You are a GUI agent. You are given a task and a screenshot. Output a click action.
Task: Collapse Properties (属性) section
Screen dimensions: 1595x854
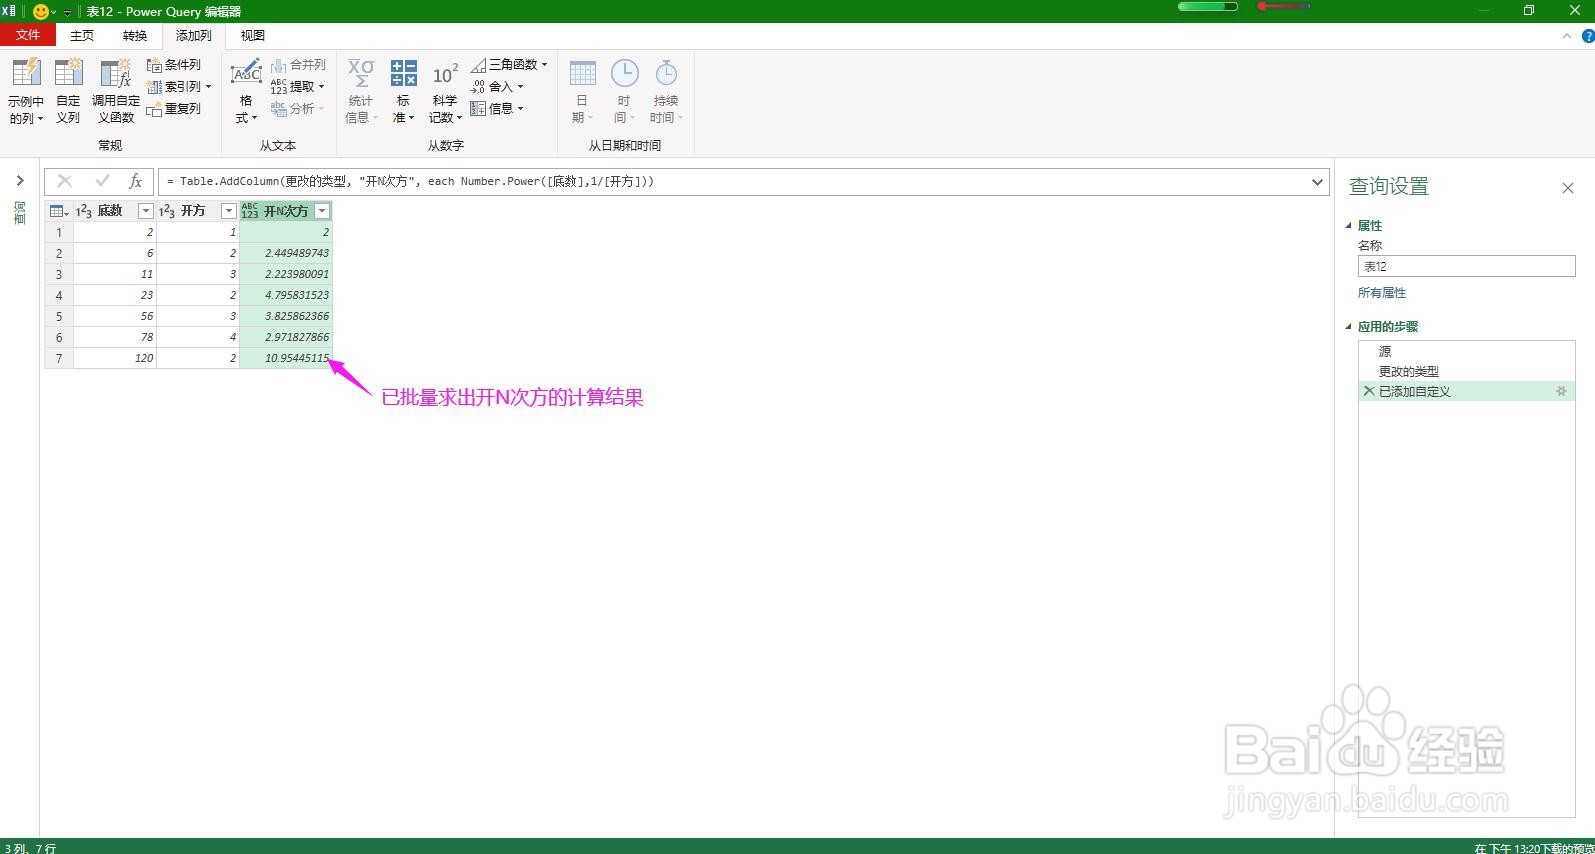[1348, 226]
